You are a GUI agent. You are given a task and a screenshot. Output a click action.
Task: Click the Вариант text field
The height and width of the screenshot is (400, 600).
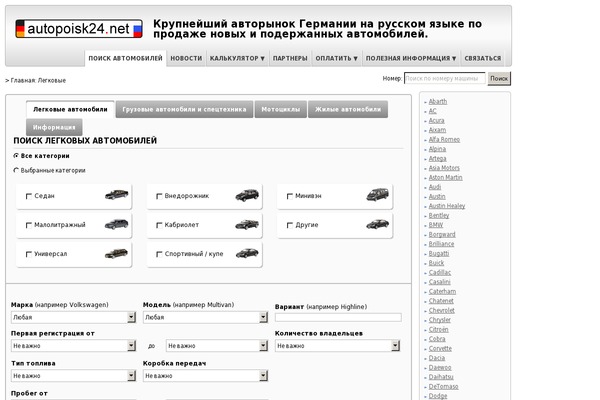tap(338, 317)
